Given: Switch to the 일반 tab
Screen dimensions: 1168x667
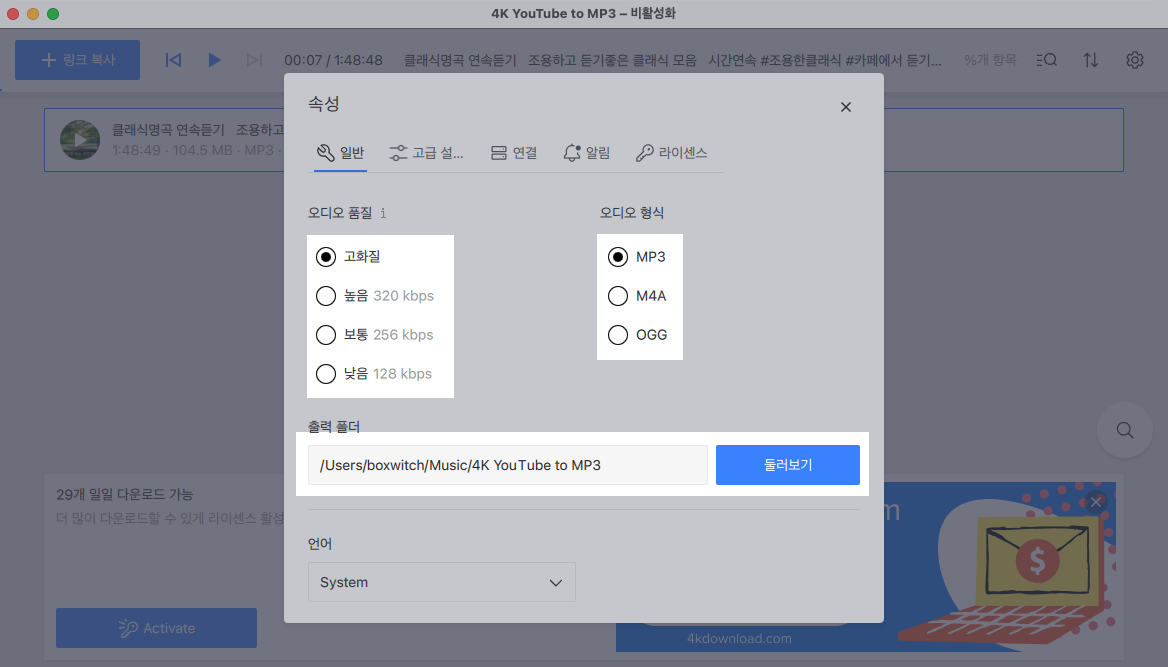Looking at the screenshot, I should [340, 153].
